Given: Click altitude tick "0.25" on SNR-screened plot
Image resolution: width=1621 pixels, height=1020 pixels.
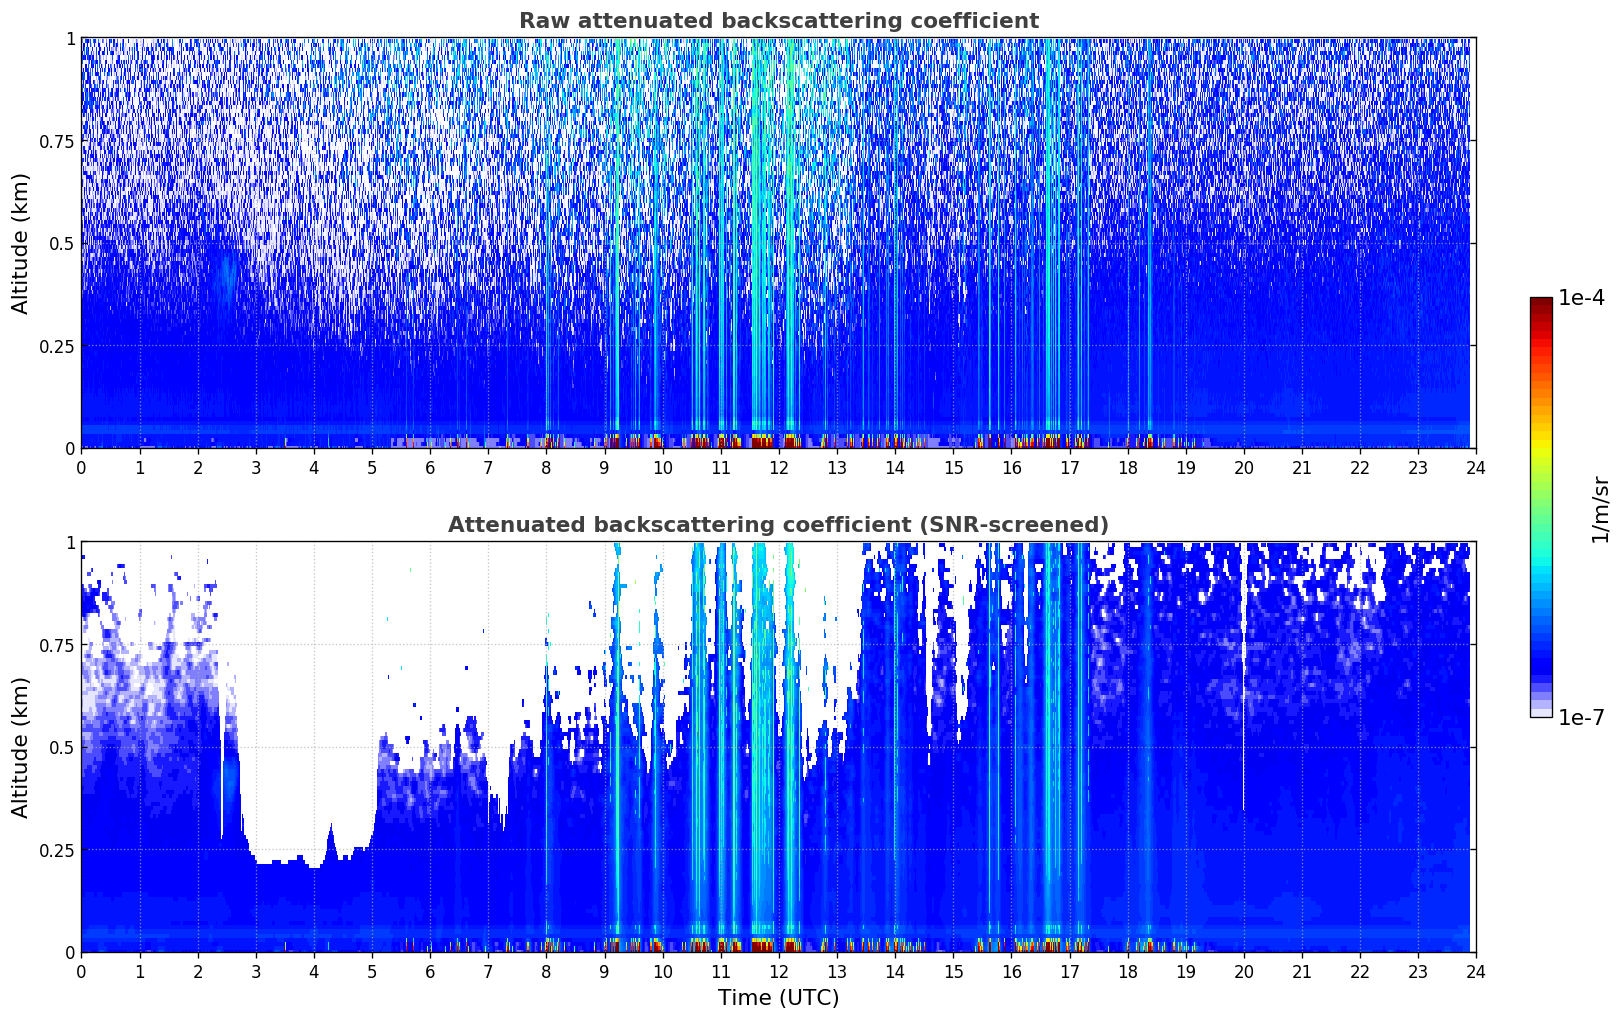Looking at the screenshot, I should [57, 850].
